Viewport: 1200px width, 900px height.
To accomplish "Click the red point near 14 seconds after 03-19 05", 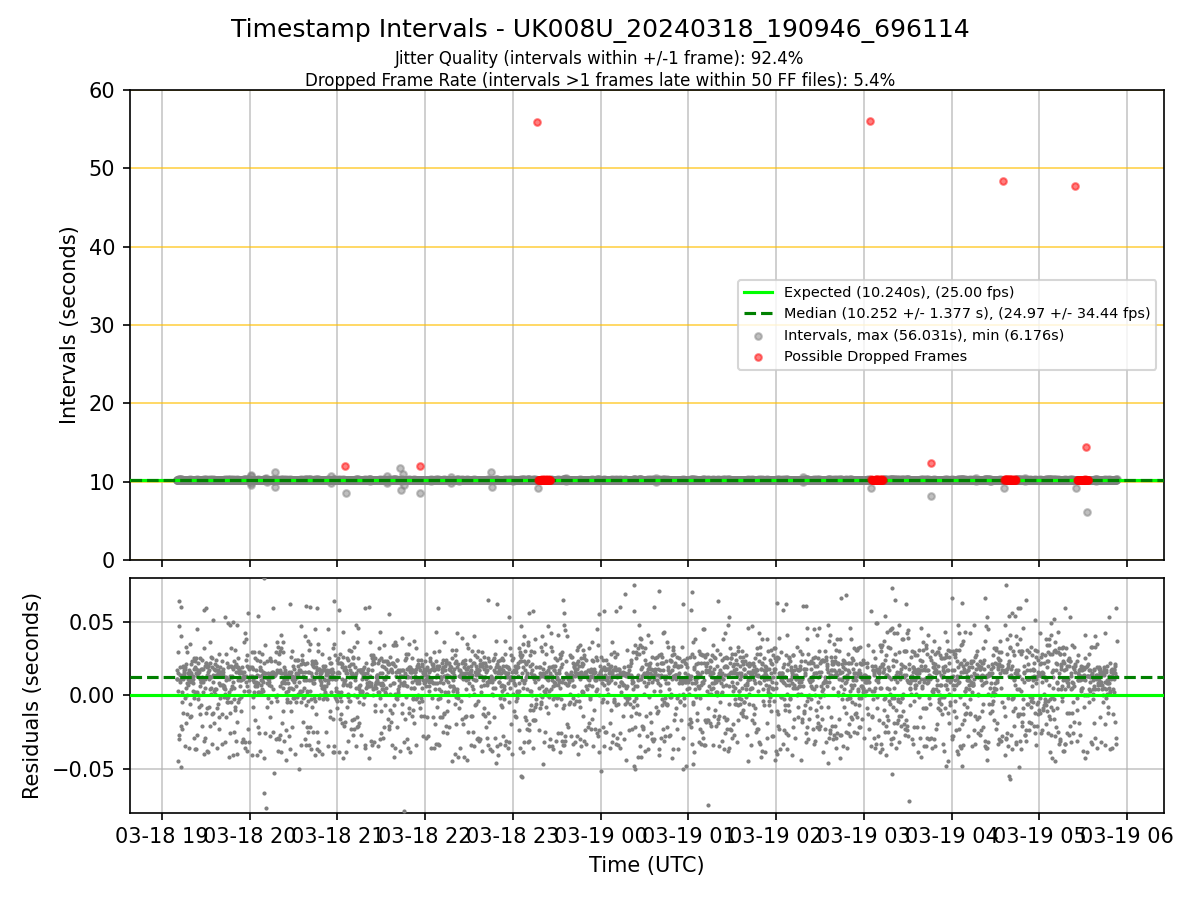I will point(1086,447).
